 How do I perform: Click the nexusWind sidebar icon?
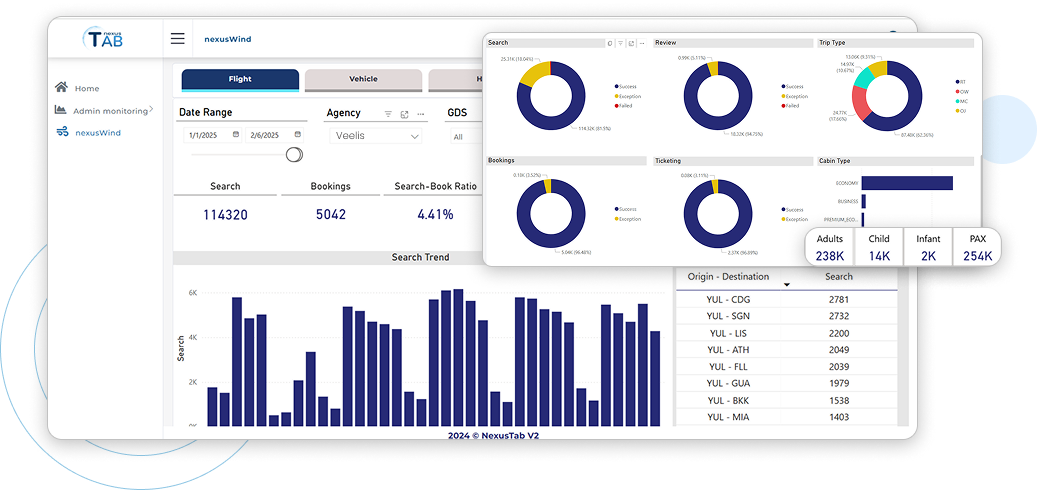click(x=62, y=132)
